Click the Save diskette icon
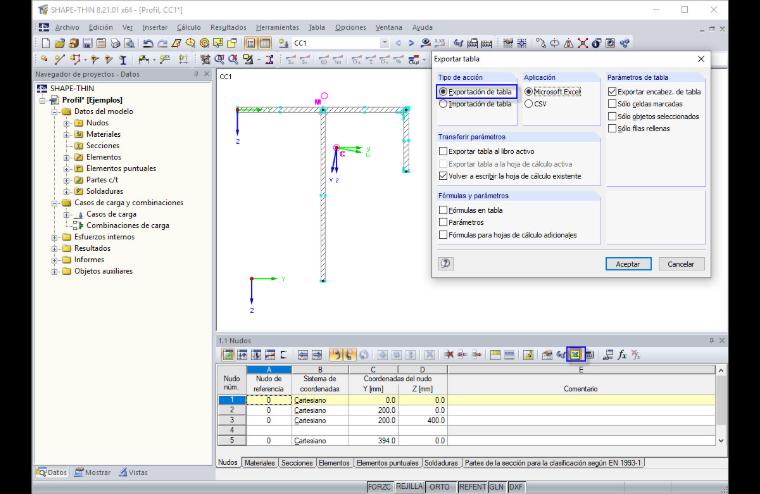 [87, 43]
